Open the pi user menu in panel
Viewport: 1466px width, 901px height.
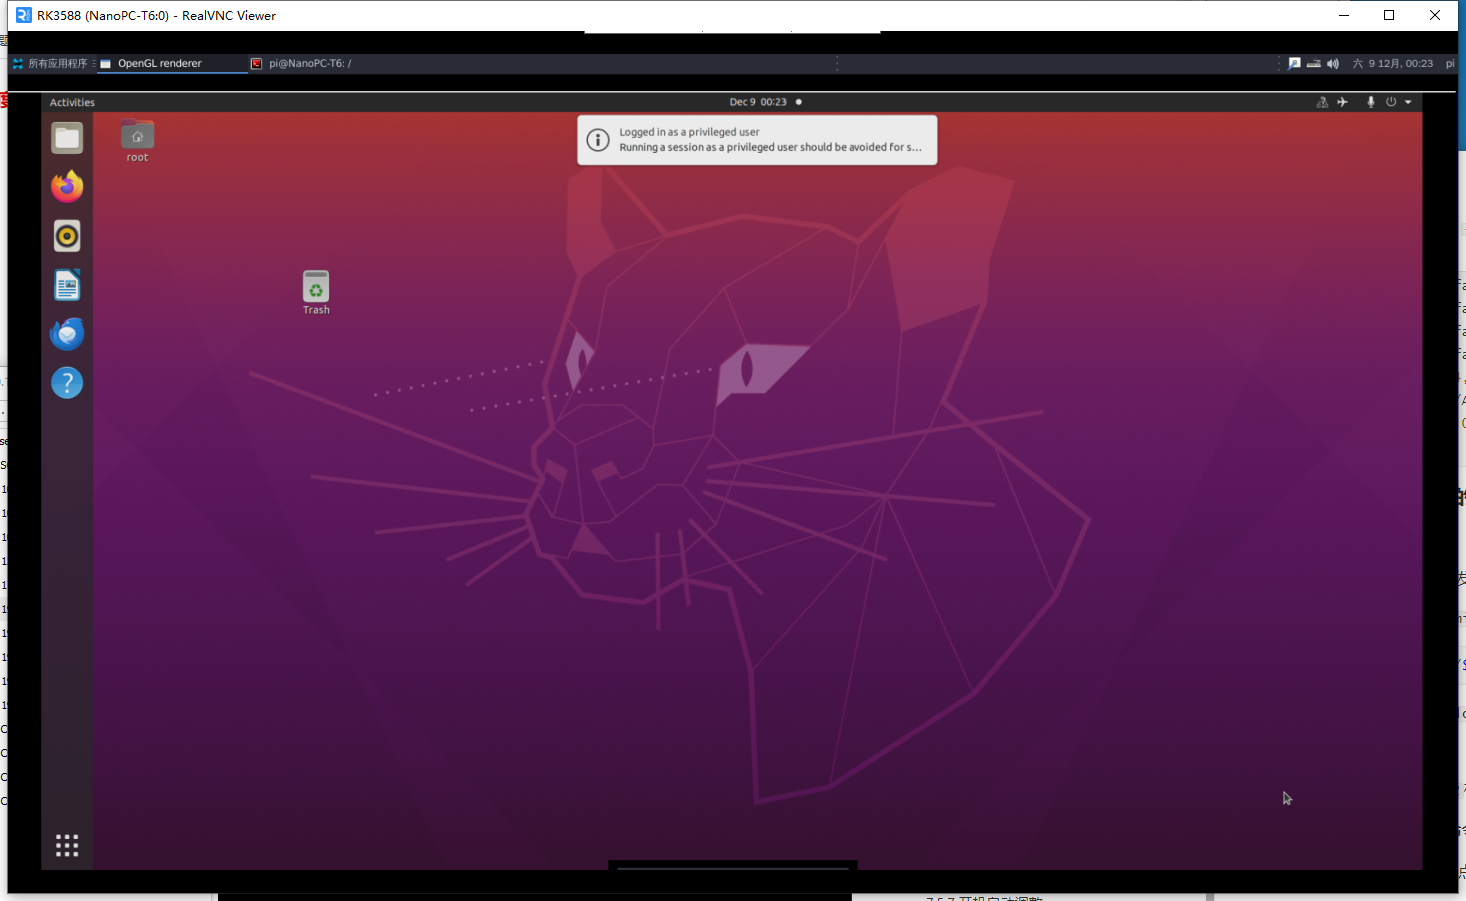[x=1450, y=63]
